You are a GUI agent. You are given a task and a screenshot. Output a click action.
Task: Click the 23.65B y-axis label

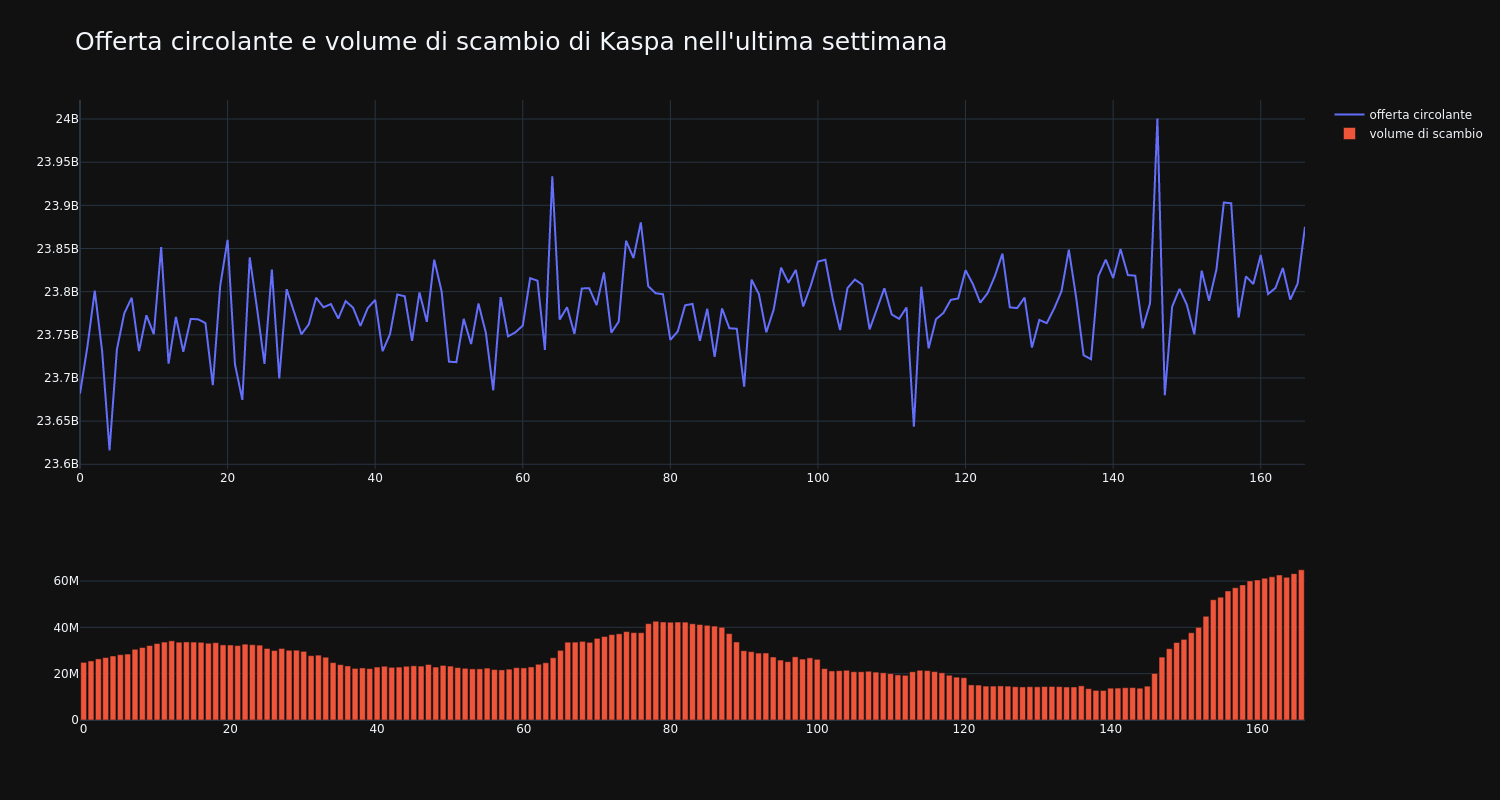[x=58, y=421]
